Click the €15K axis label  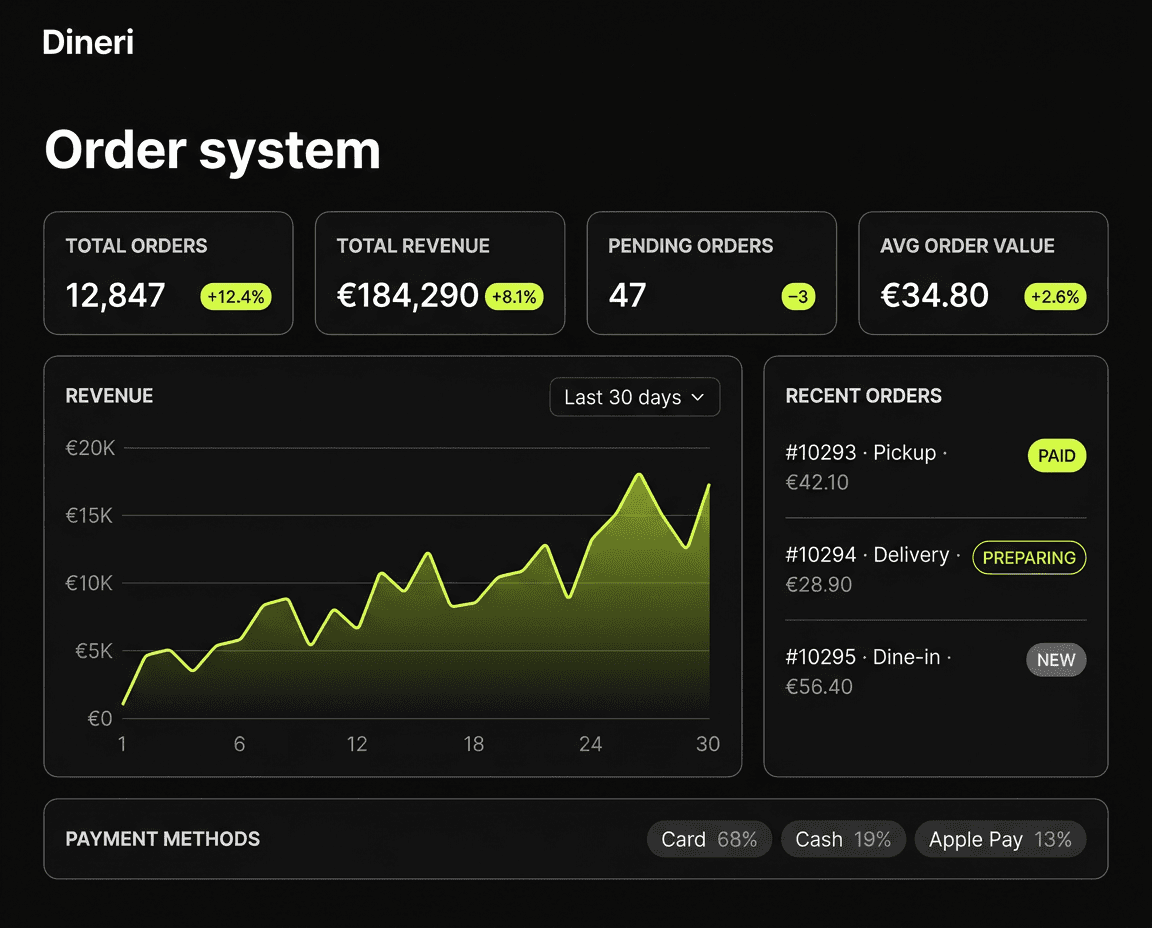coord(89,516)
